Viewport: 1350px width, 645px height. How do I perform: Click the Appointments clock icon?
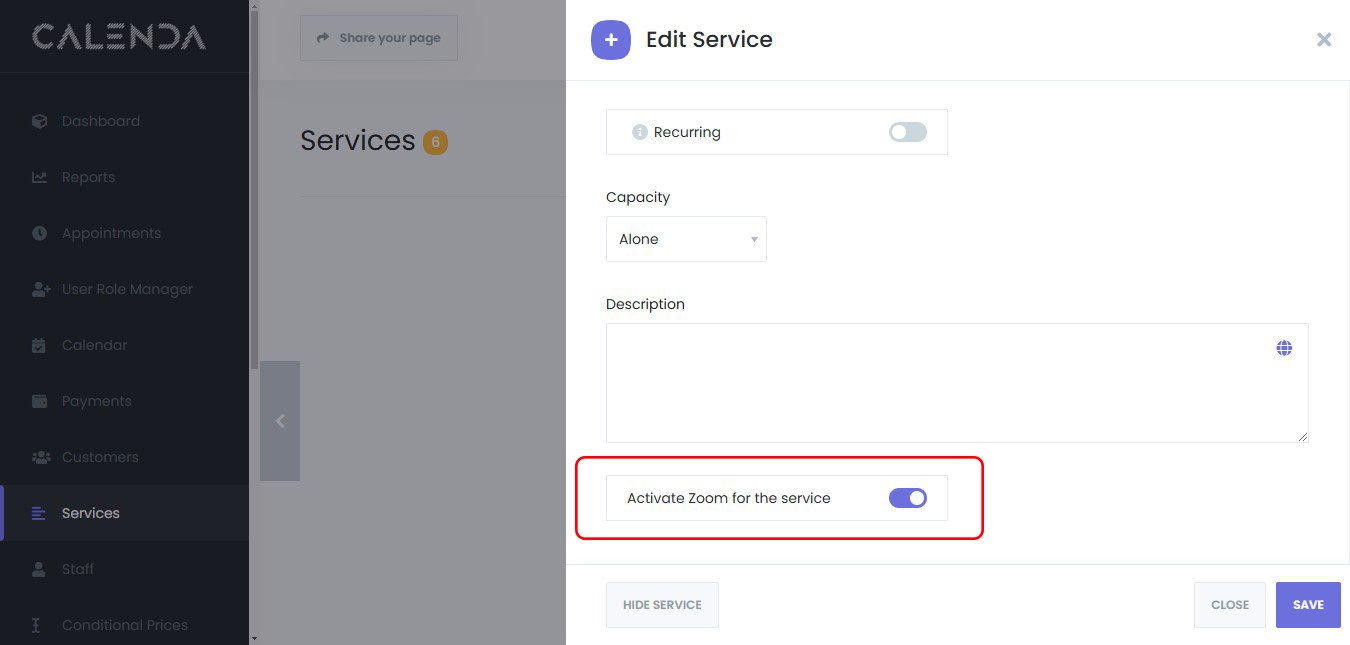point(40,233)
